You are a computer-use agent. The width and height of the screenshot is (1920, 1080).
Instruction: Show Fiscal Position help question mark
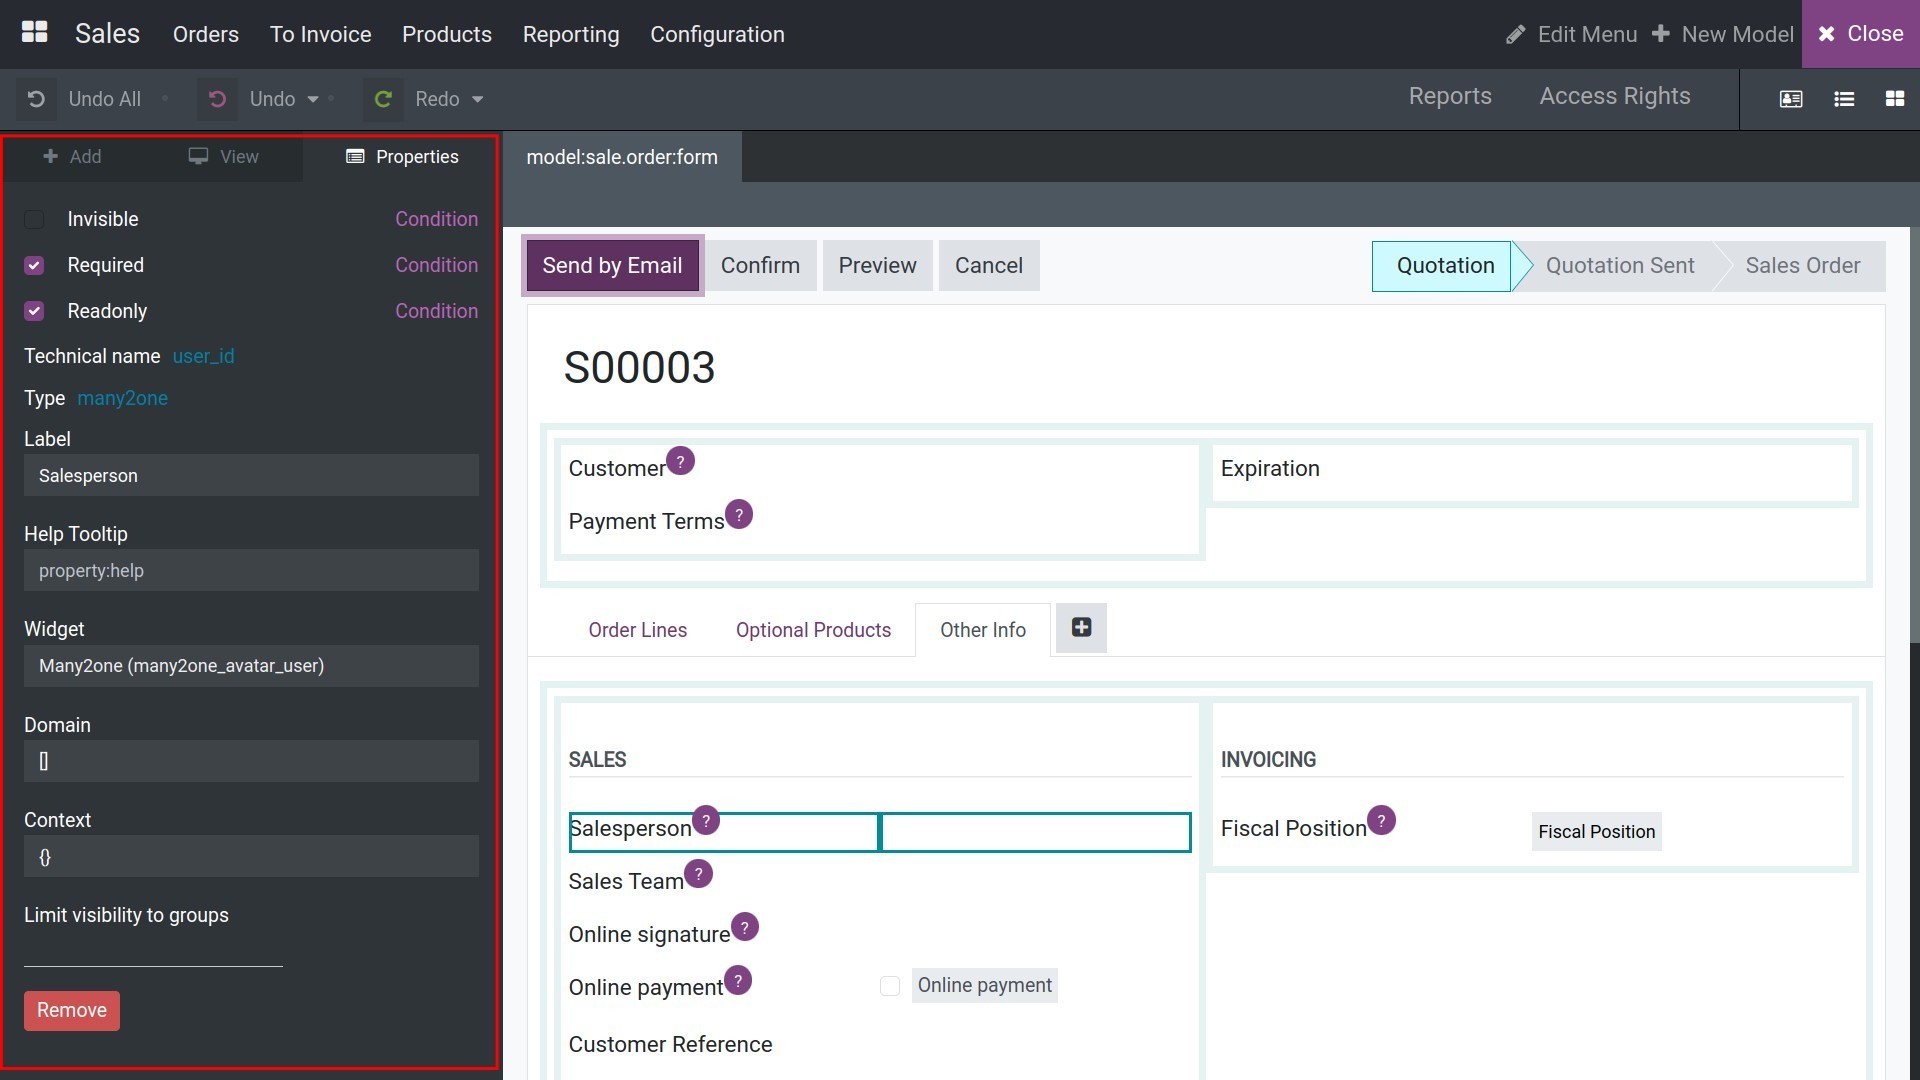(1381, 821)
